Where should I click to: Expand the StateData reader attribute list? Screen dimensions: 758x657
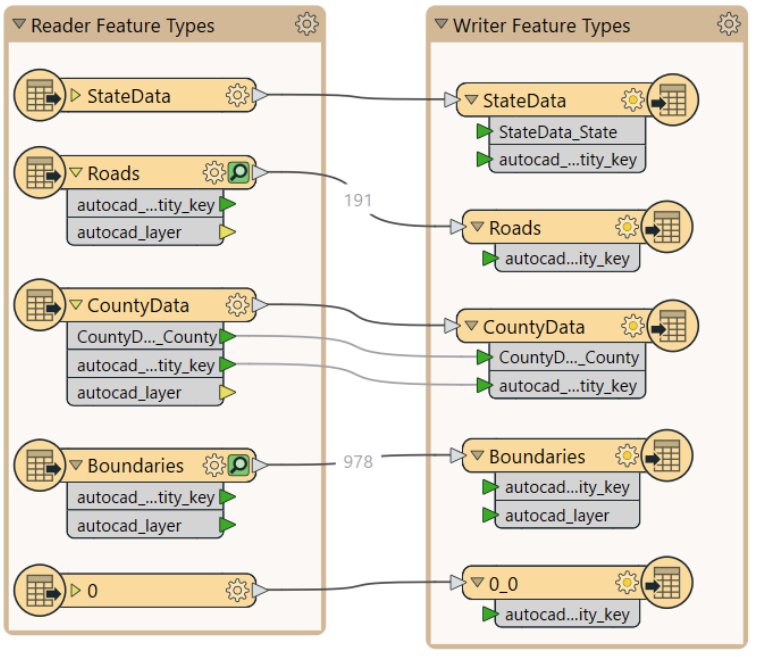tap(75, 95)
